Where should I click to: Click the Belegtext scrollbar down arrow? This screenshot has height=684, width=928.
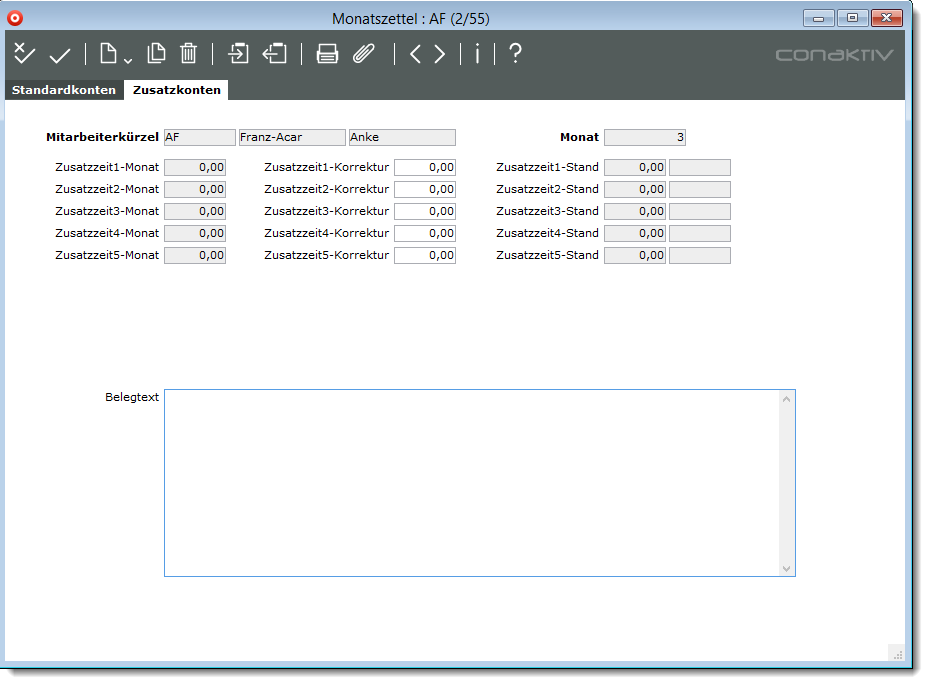786,568
